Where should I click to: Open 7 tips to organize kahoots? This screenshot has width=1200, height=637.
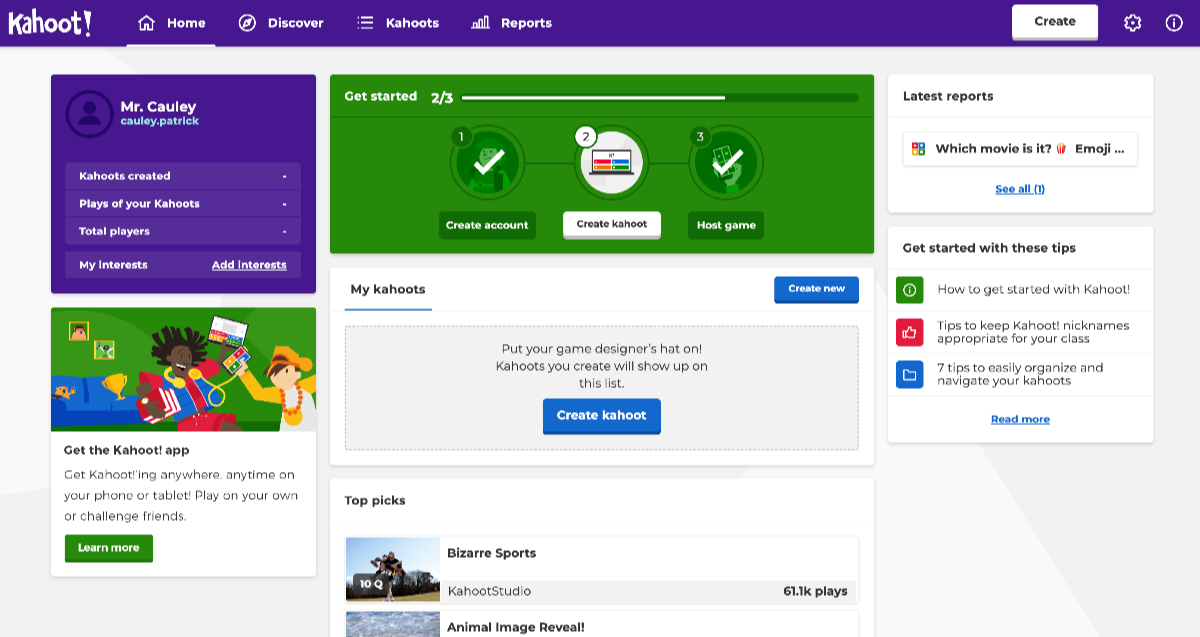[x=1020, y=374]
